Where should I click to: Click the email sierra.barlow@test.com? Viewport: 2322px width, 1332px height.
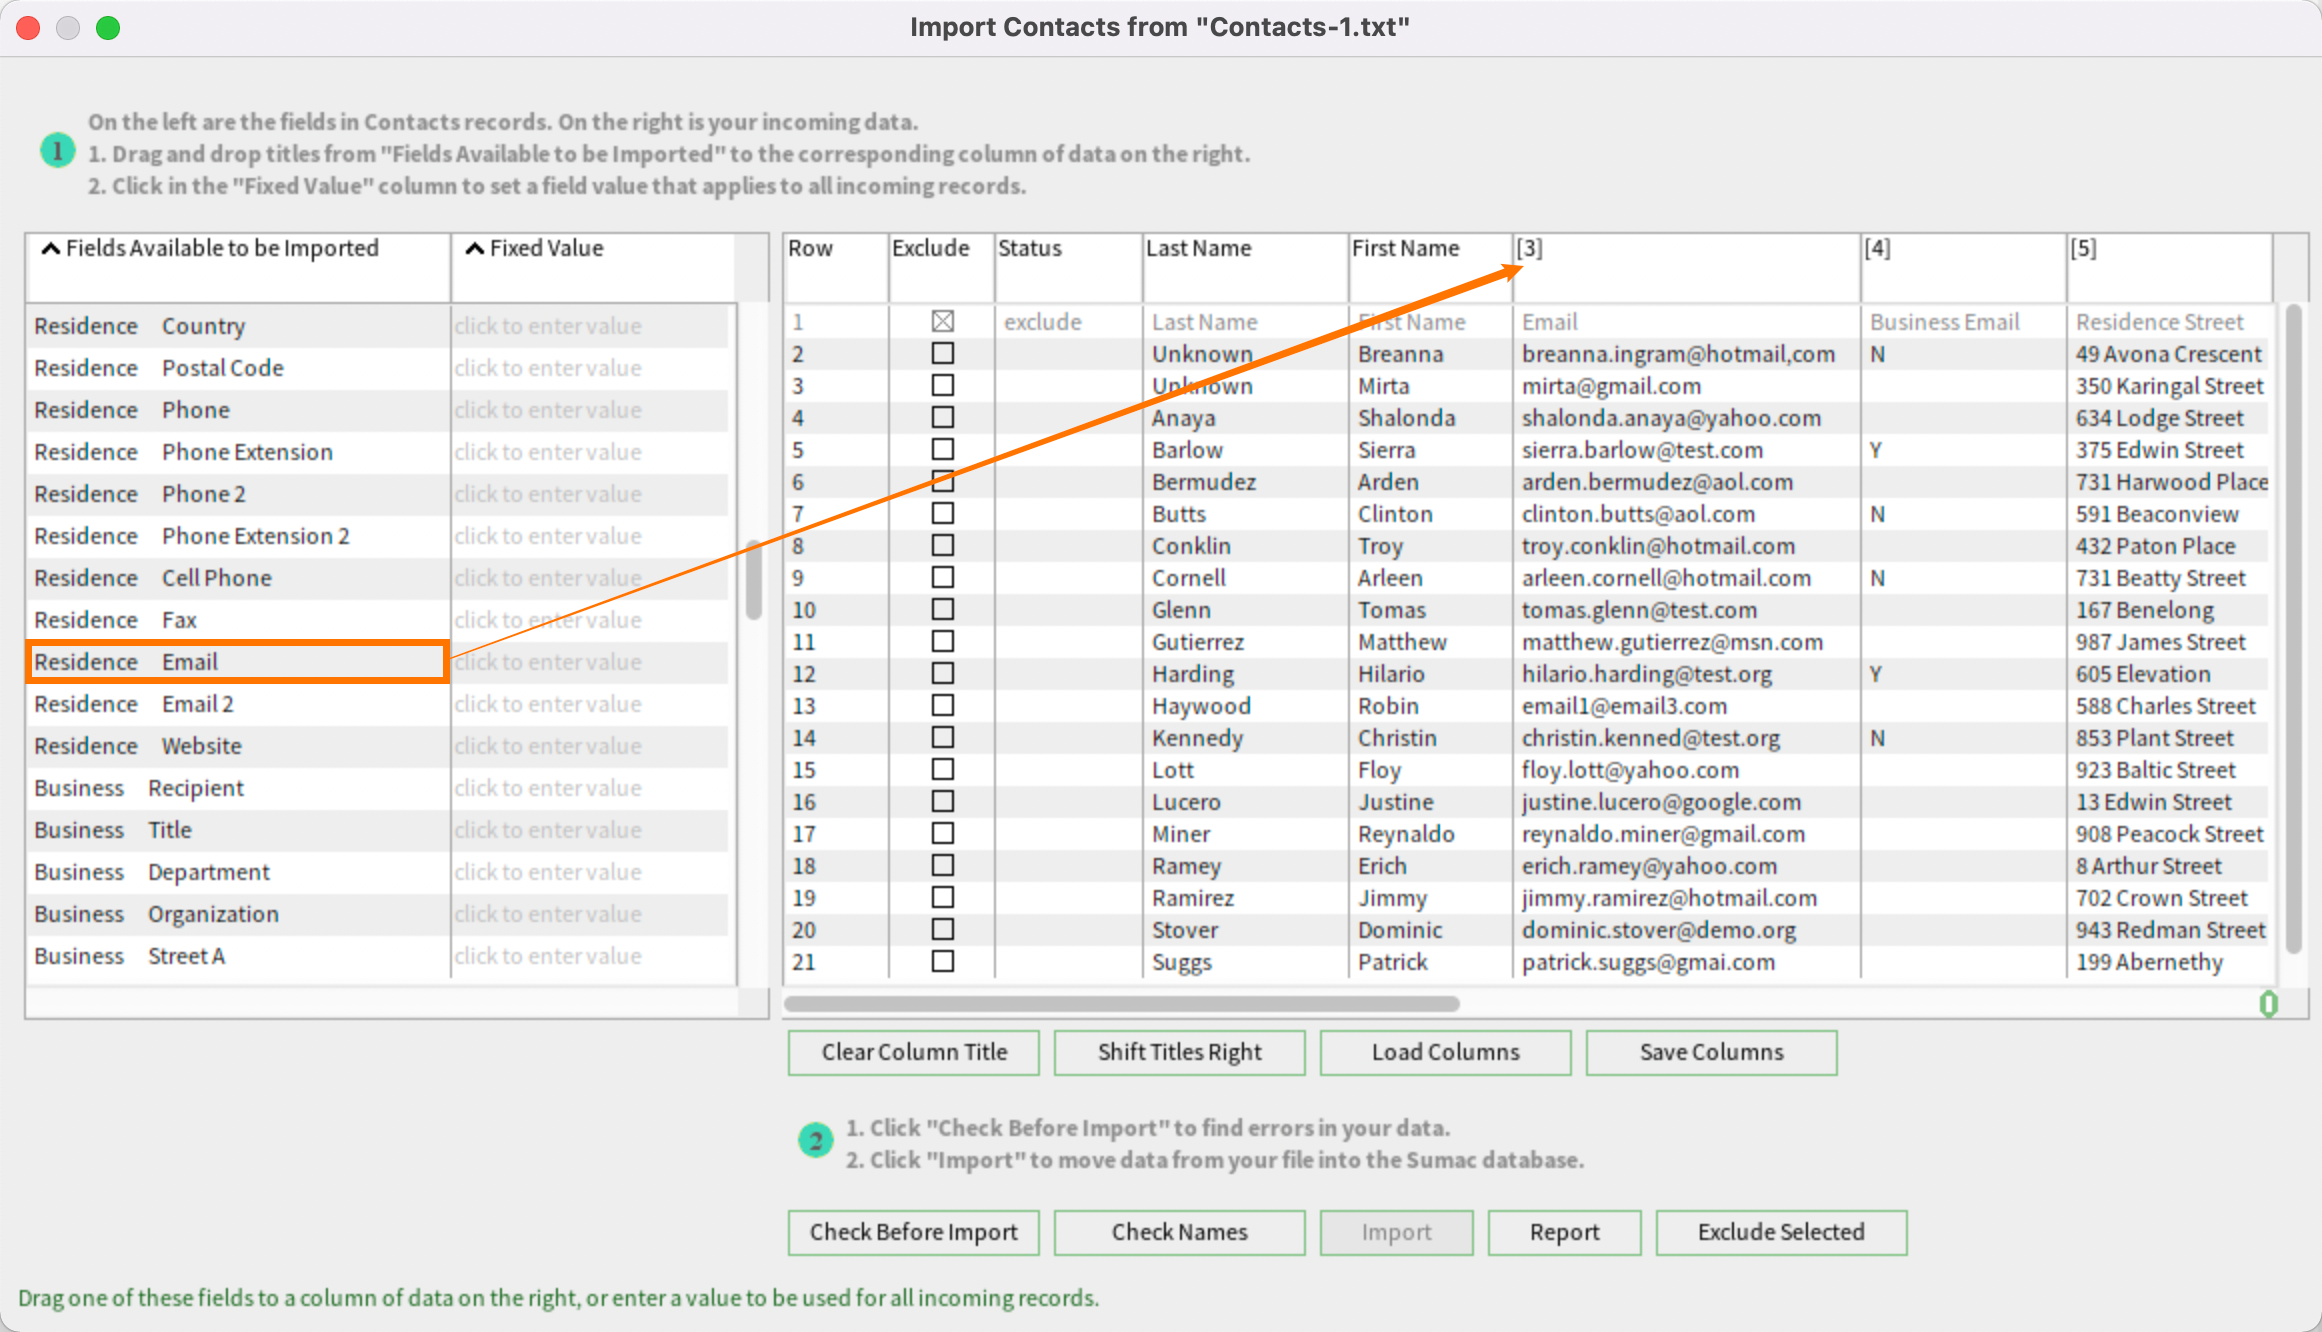[1642, 450]
